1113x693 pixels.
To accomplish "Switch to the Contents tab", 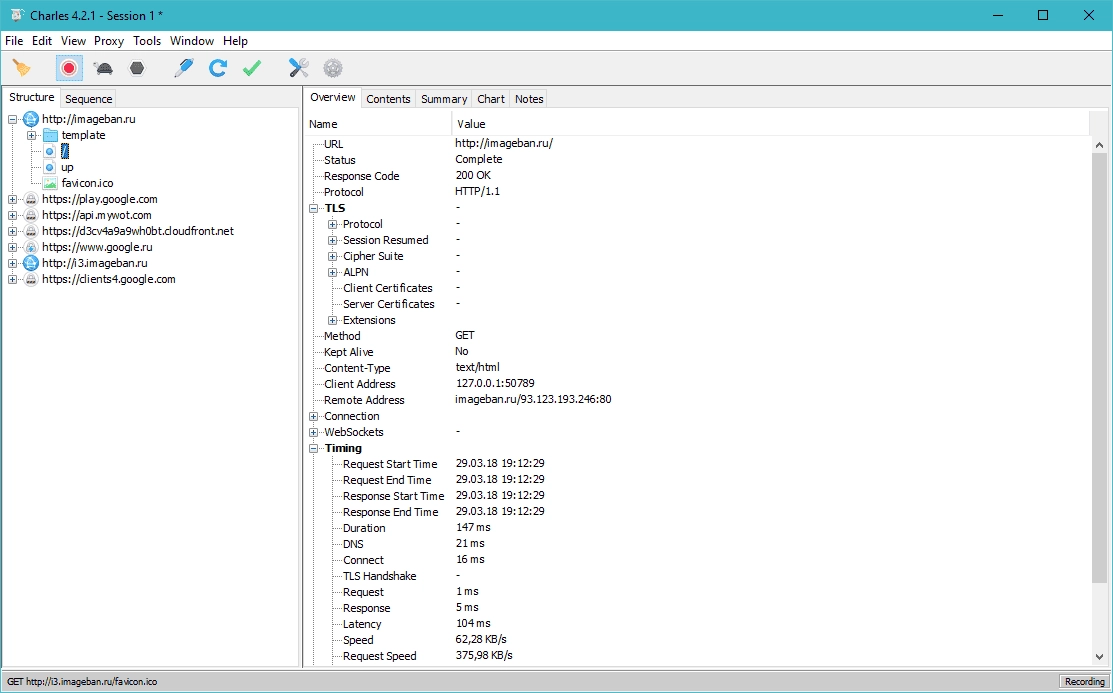I will [388, 99].
